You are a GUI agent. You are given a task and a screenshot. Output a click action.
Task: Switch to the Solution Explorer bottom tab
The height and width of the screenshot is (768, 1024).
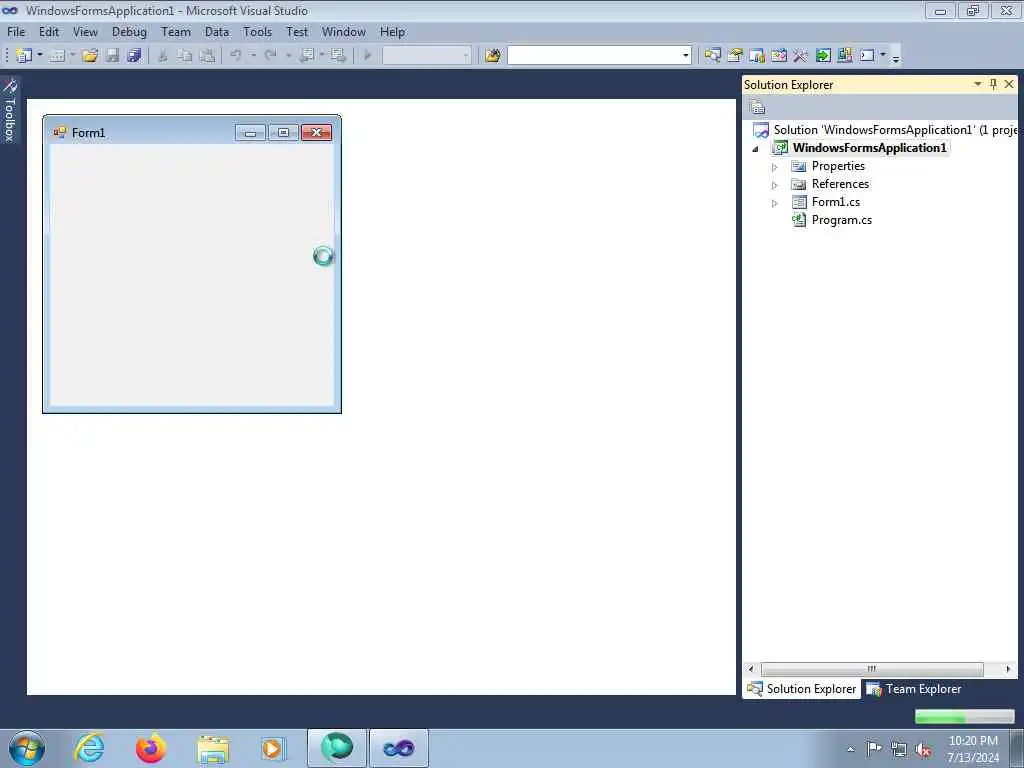(x=802, y=689)
